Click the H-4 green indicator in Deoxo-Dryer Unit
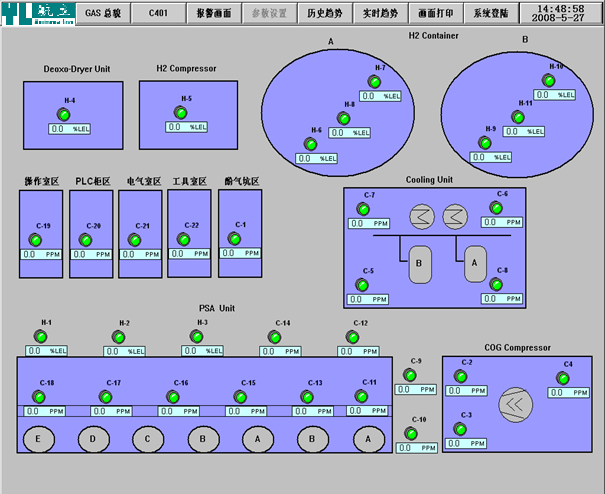The image size is (605, 494). (x=70, y=116)
